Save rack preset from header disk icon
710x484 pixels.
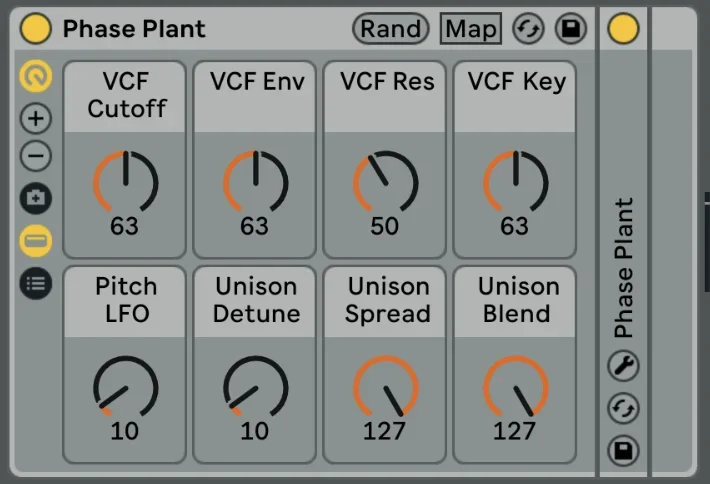pyautogui.click(x=571, y=29)
